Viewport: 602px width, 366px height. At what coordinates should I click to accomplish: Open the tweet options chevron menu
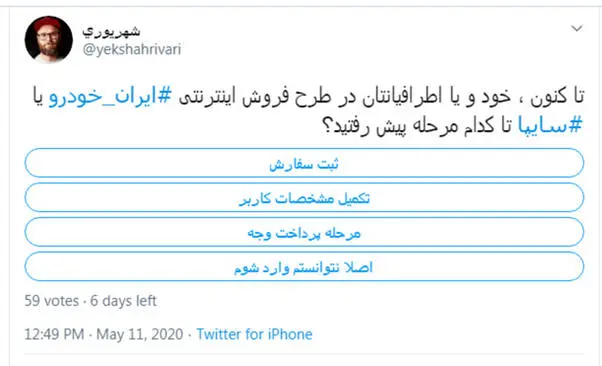pyautogui.click(x=577, y=28)
